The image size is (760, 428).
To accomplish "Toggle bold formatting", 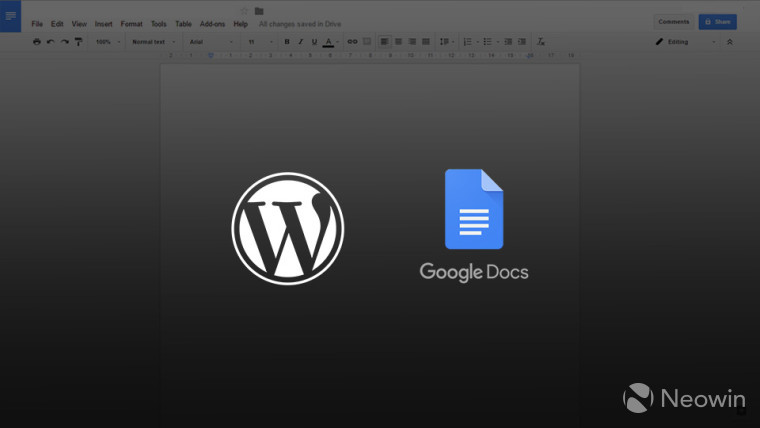I will coord(287,42).
